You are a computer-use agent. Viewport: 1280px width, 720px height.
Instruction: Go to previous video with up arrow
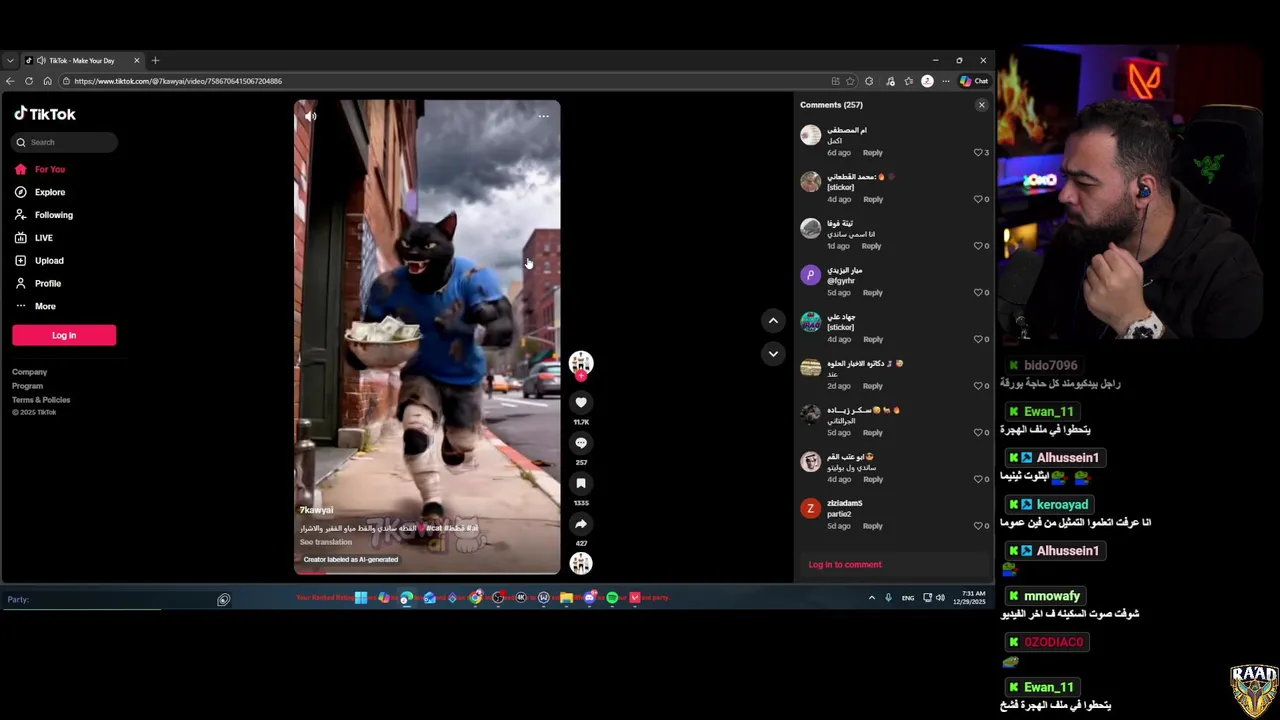[x=772, y=320]
